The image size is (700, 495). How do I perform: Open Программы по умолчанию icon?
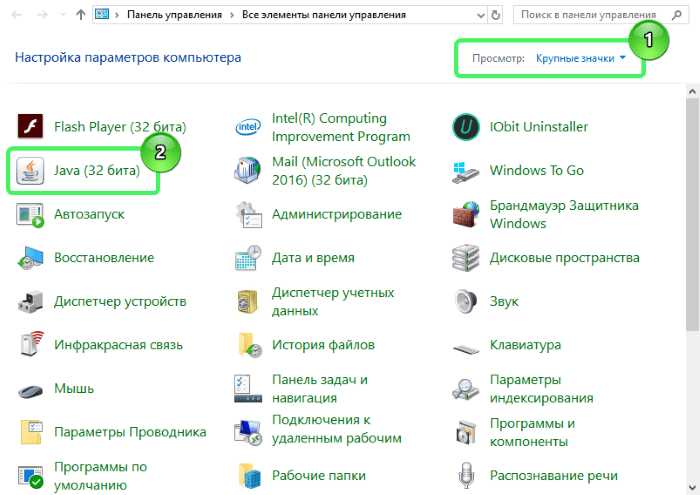[30, 476]
